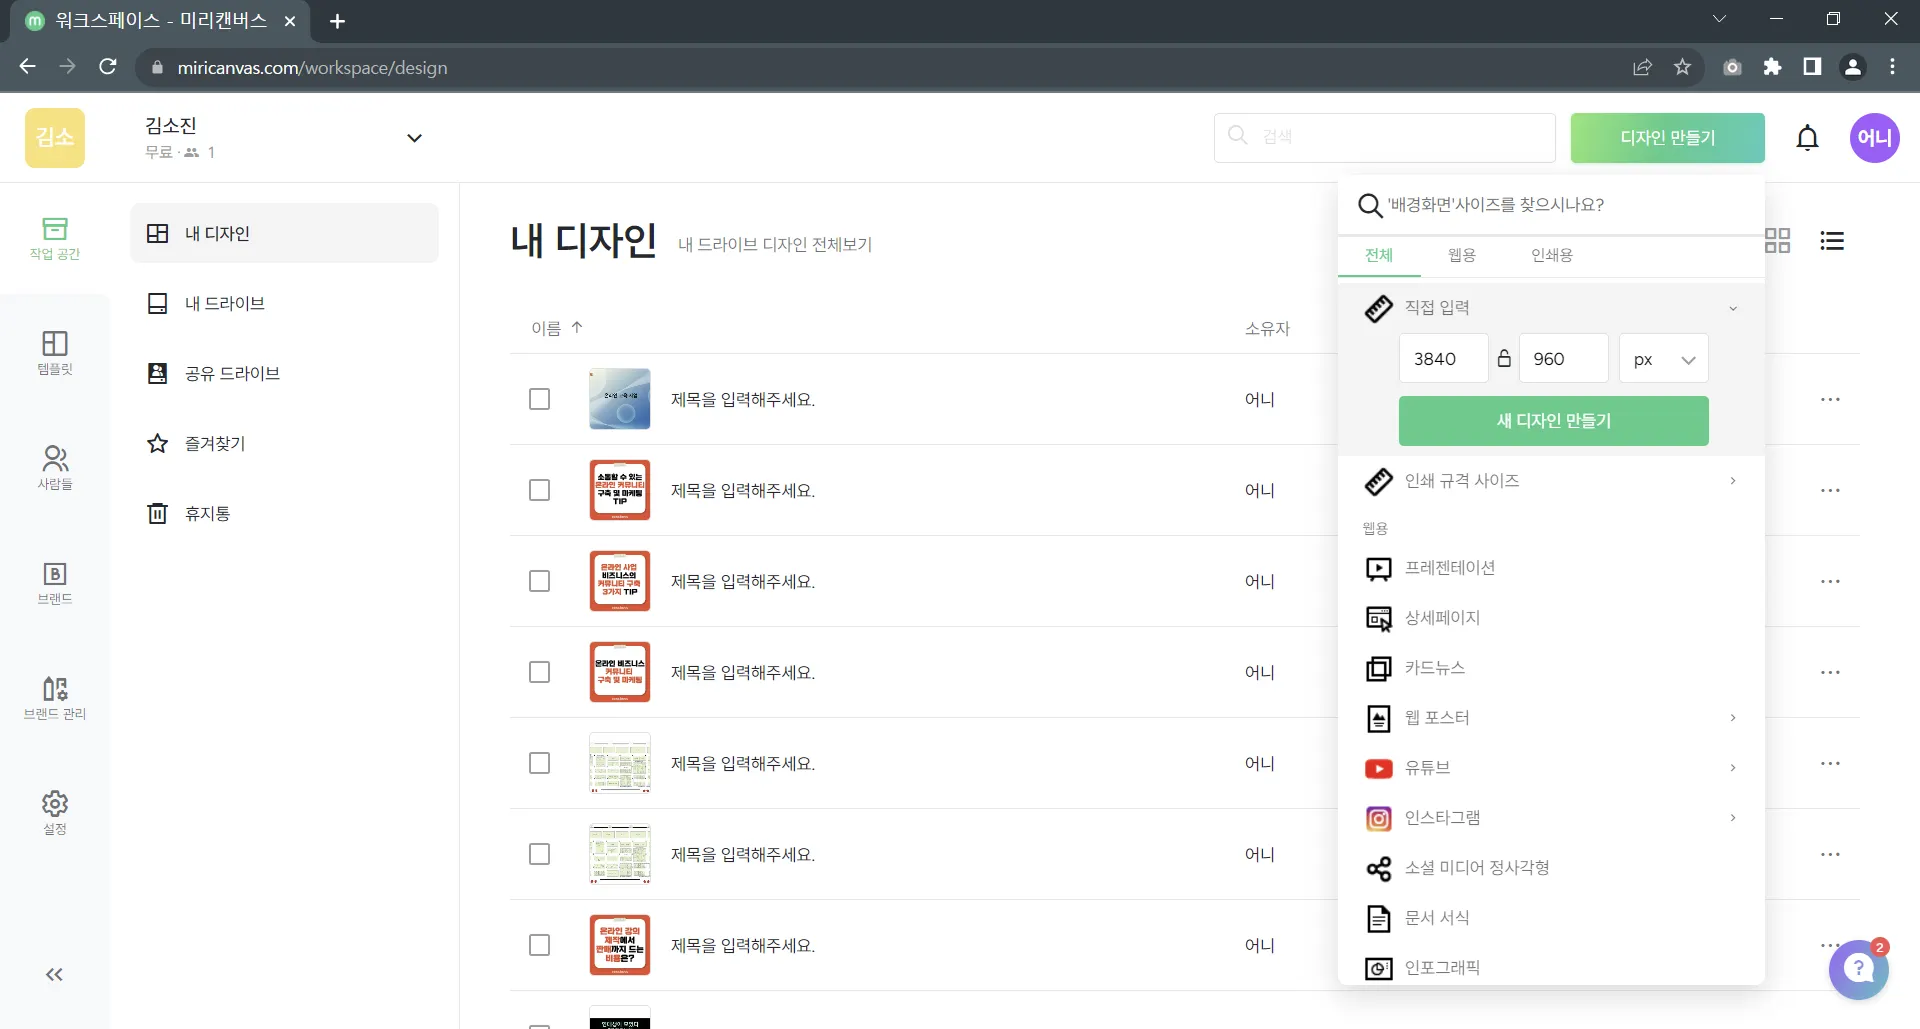This screenshot has height=1029, width=1920.
Task: Click the 새 디자인 만들기 button
Action: pyautogui.click(x=1554, y=421)
